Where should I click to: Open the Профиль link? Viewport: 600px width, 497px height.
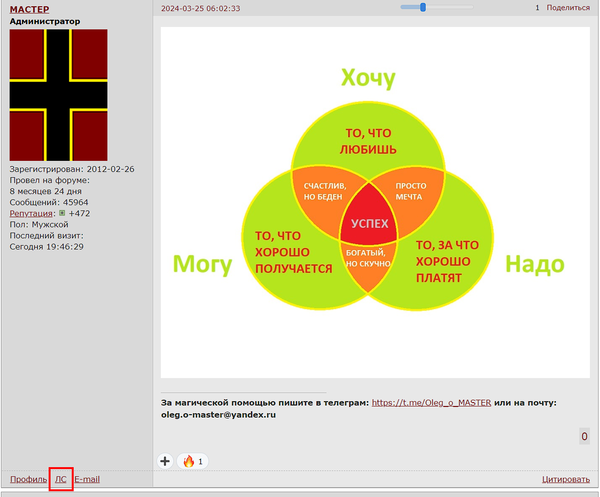pyautogui.click(x=28, y=479)
